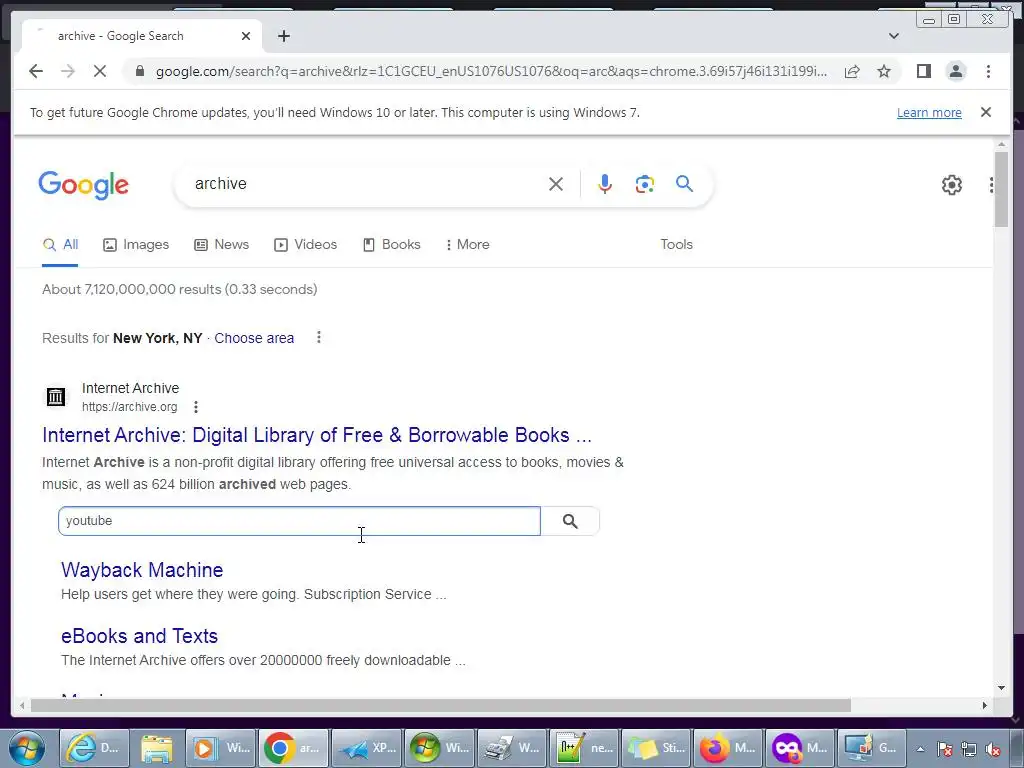The height and width of the screenshot is (768, 1024).
Task: Open the eBooks and Texts sitelink
Action: [x=140, y=636]
